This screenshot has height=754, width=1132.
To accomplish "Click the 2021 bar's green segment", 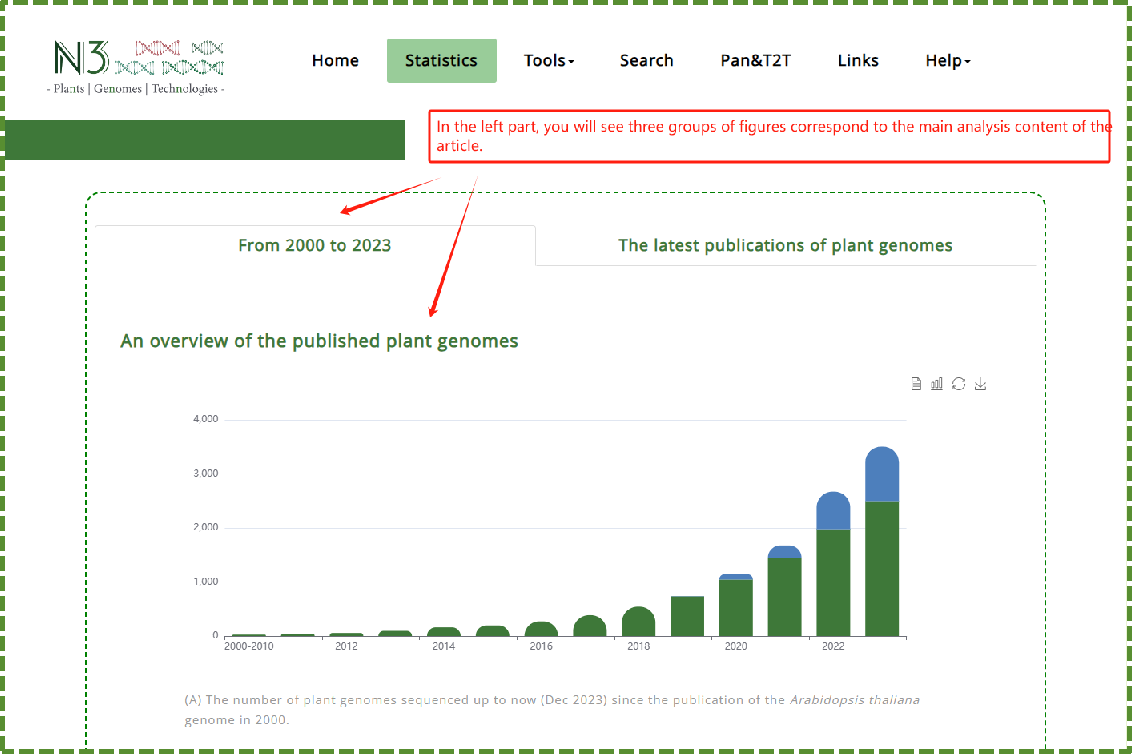I will coord(785,596).
